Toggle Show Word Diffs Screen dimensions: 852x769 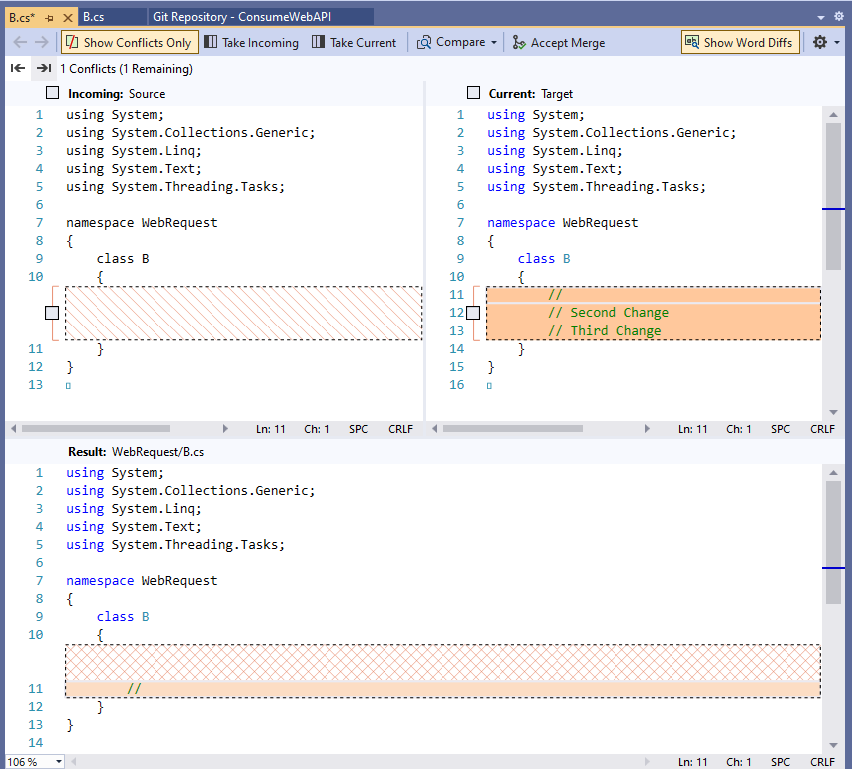coord(739,42)
